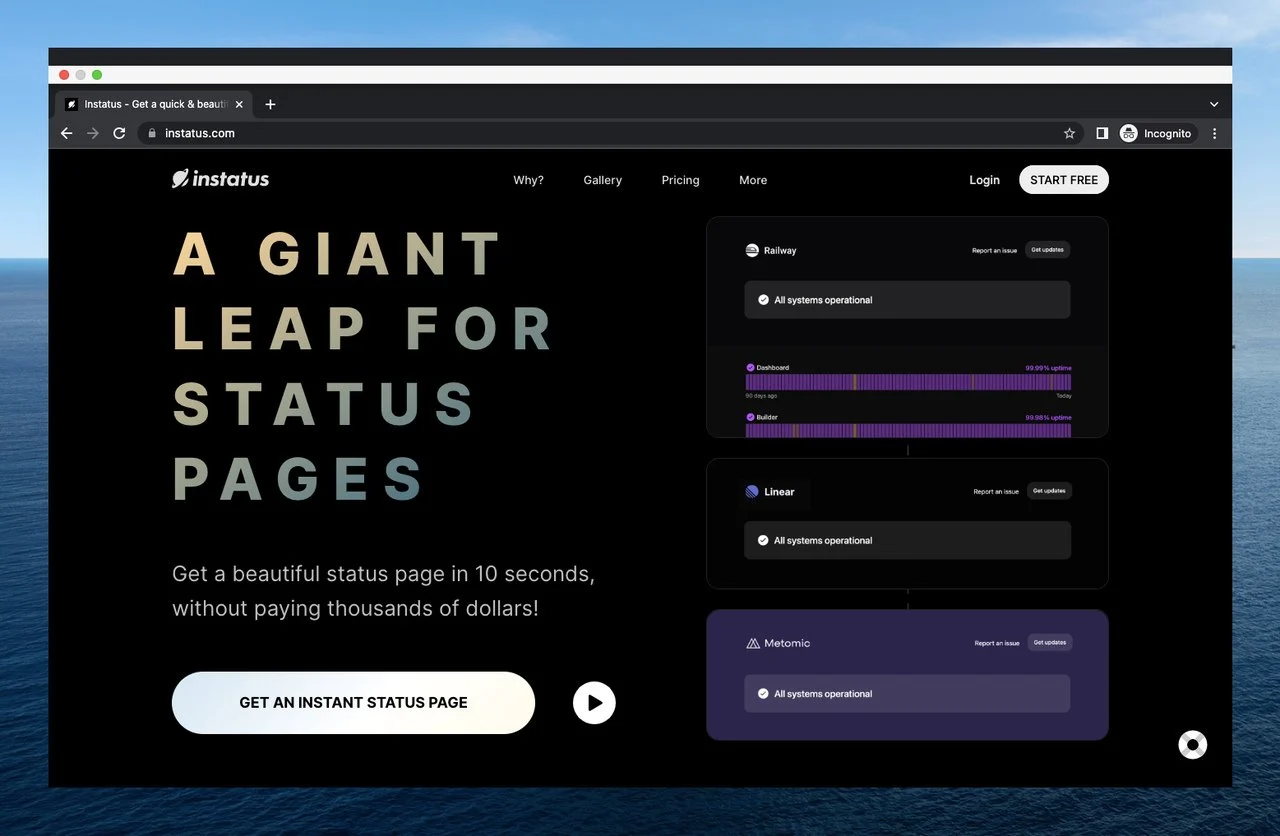Click the instatus.com address bar

[x=610, y=133]
